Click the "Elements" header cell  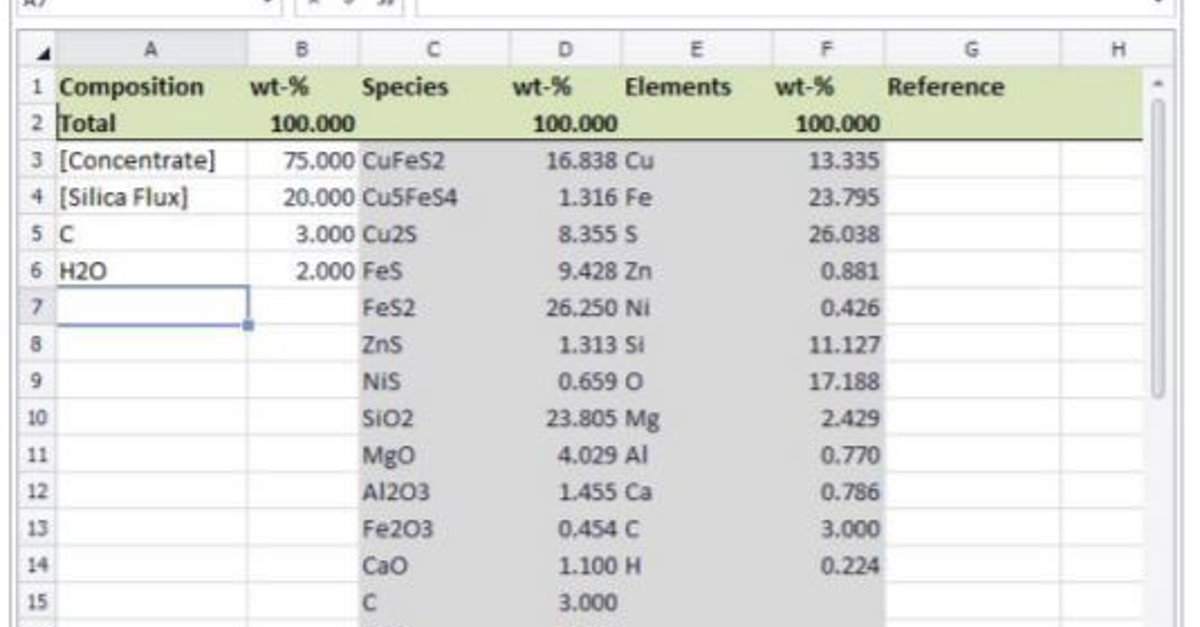tap(697, 87)
